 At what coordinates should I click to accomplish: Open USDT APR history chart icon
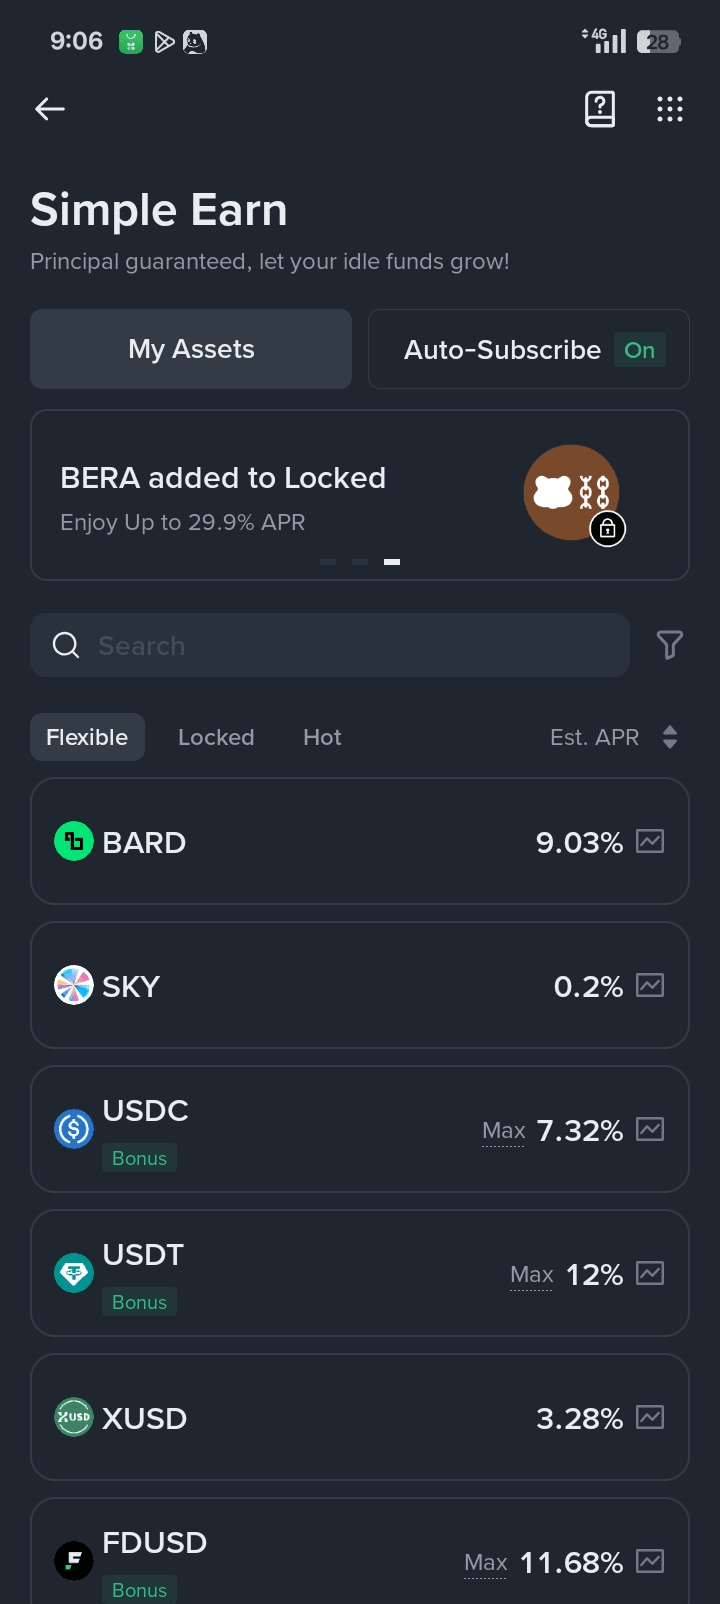coord(650,1274)
